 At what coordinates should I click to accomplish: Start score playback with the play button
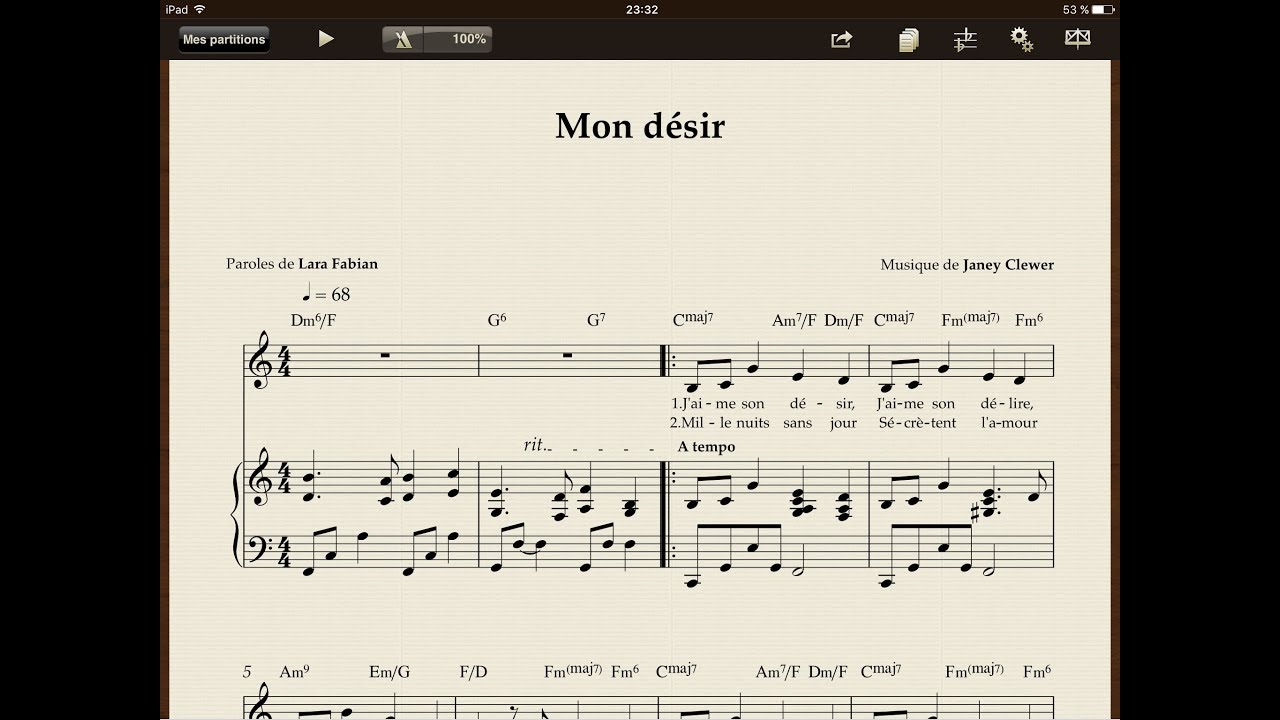[326, 39]
